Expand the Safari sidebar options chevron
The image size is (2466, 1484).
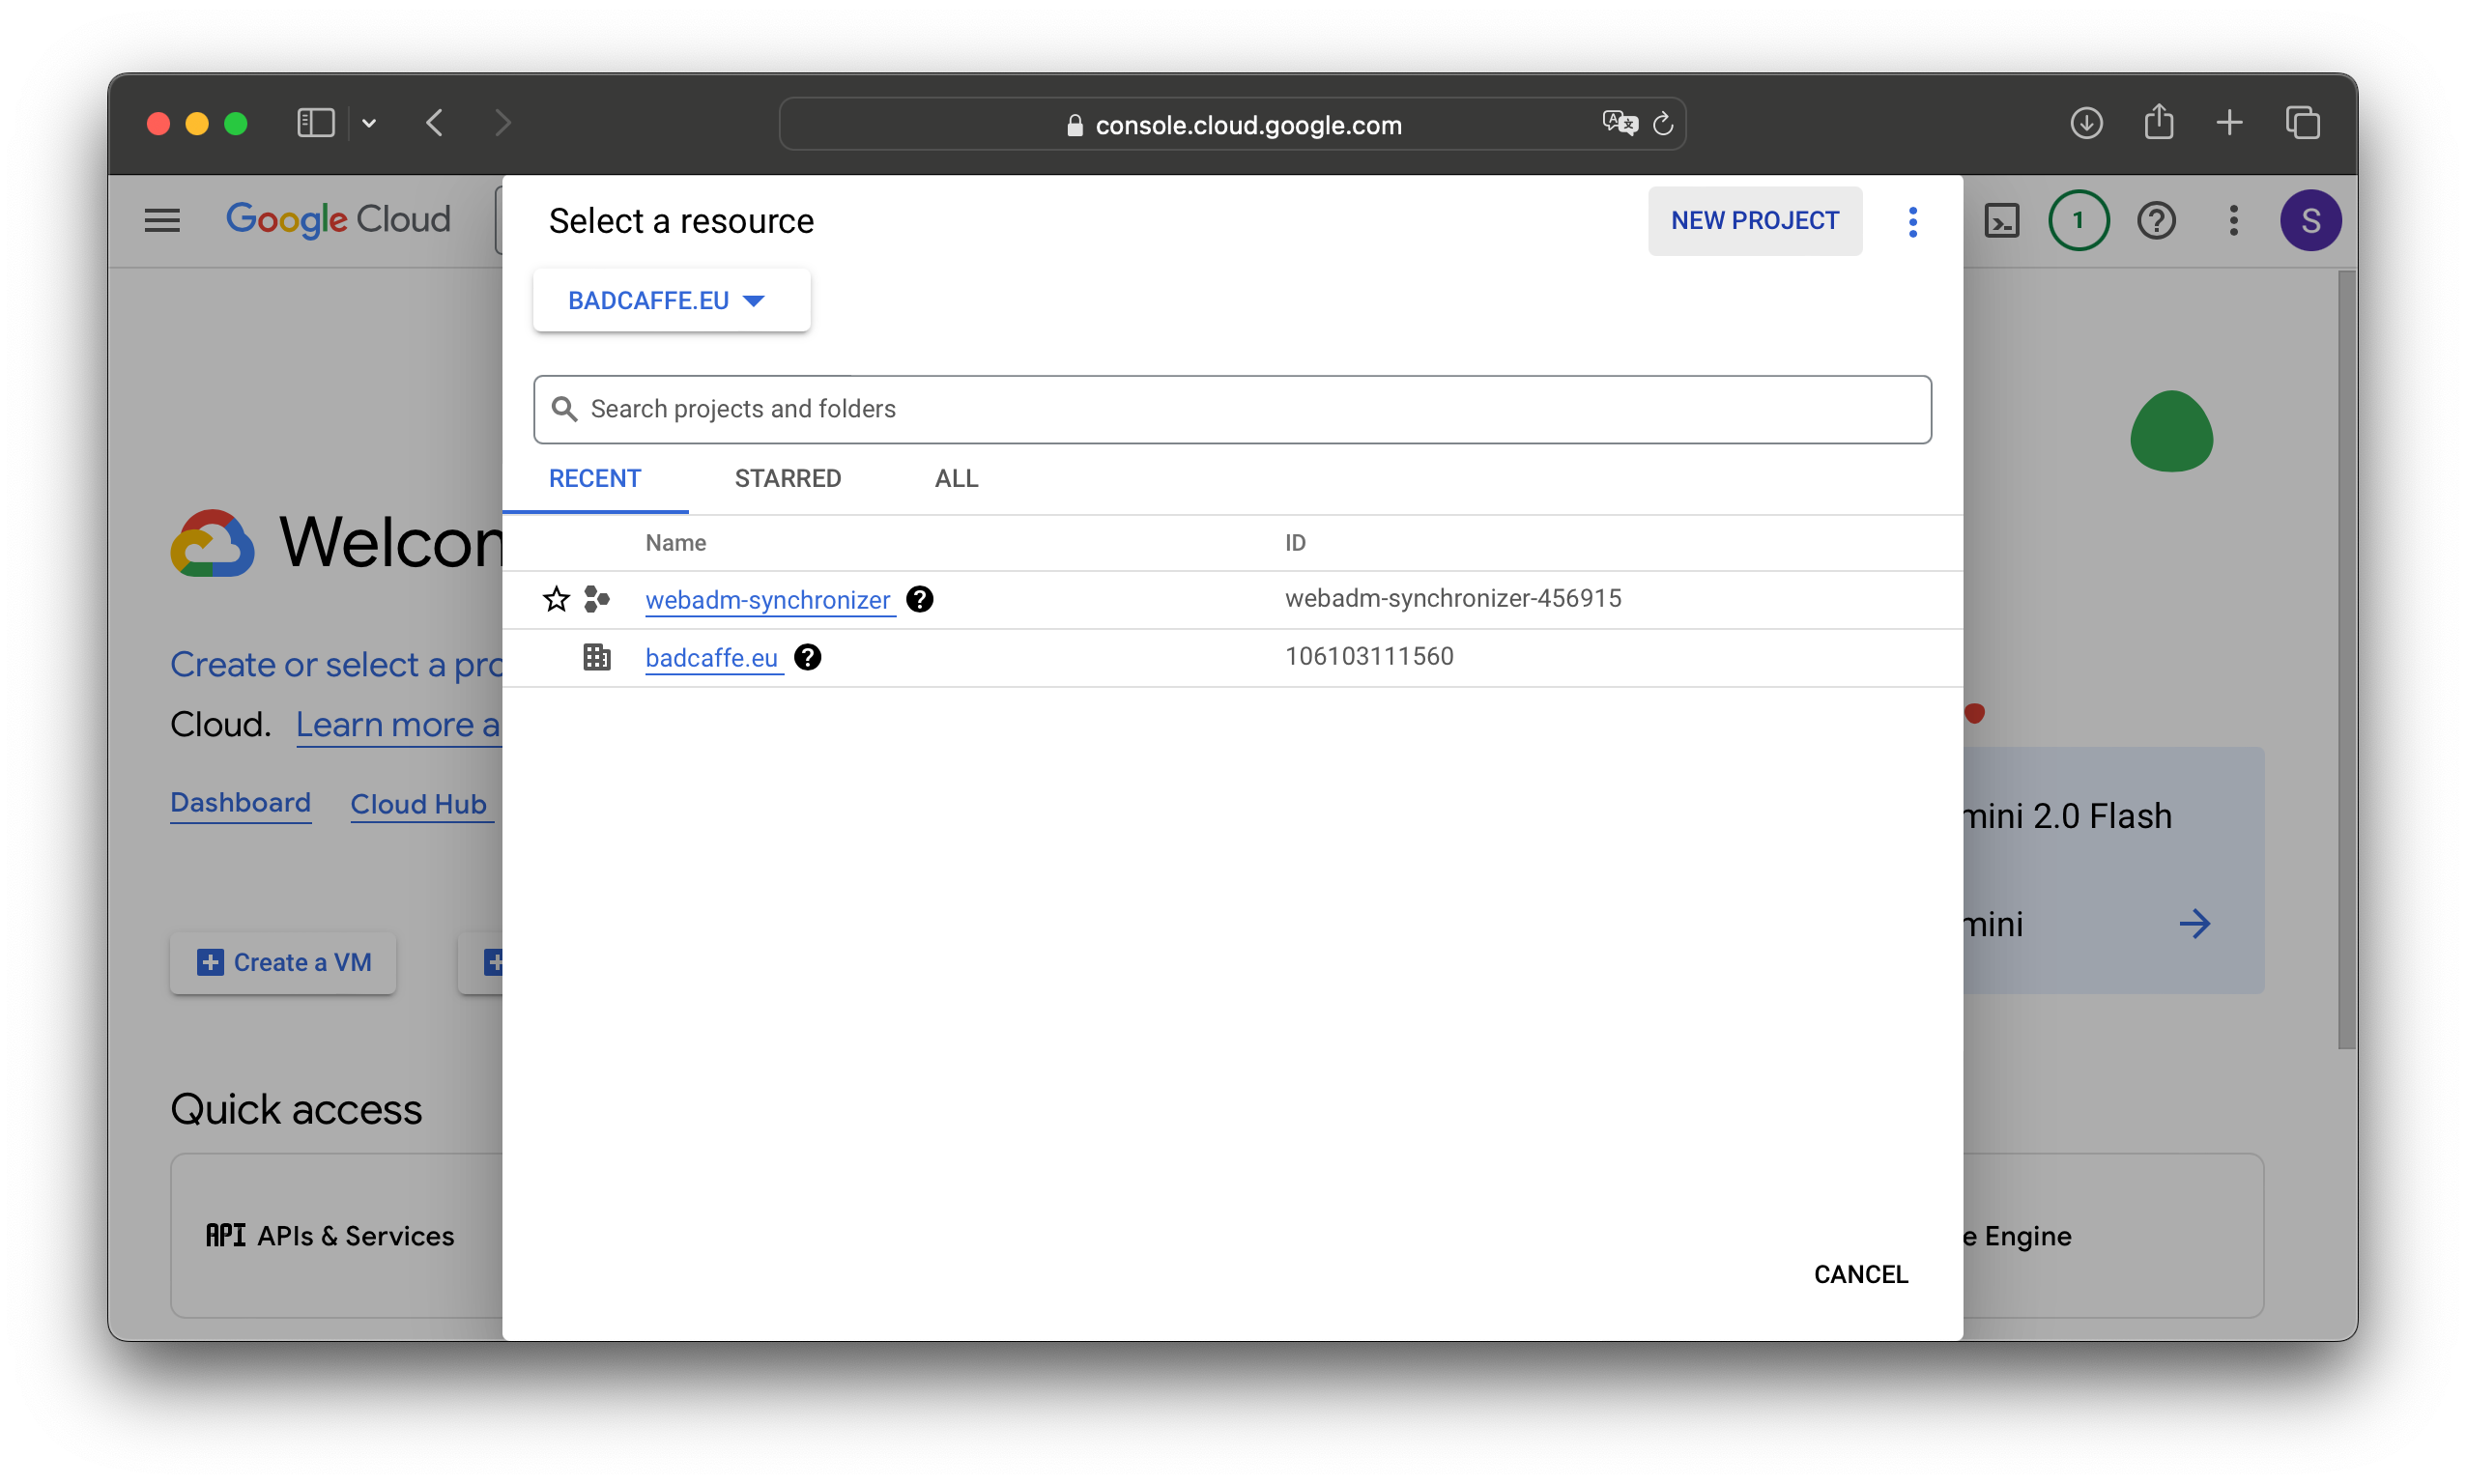pos(369,123)
